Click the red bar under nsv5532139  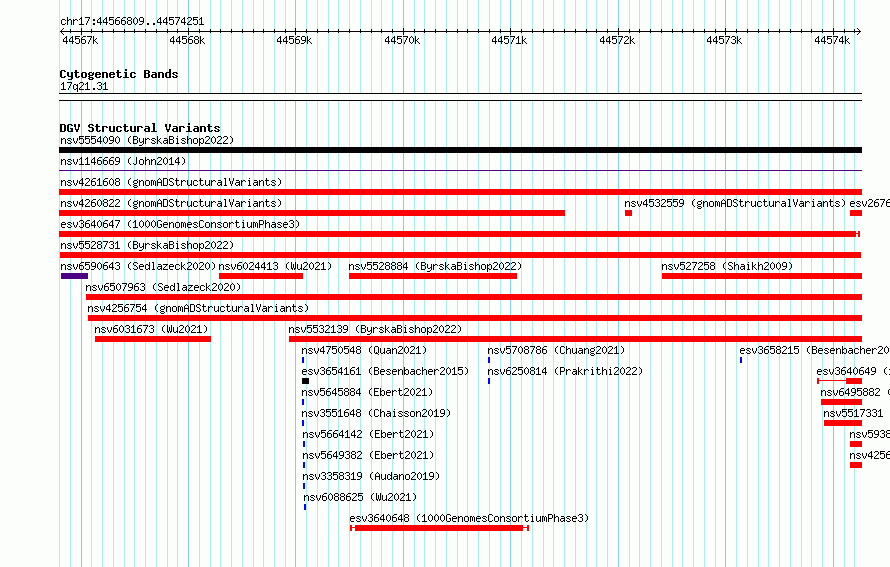[576, 339]
